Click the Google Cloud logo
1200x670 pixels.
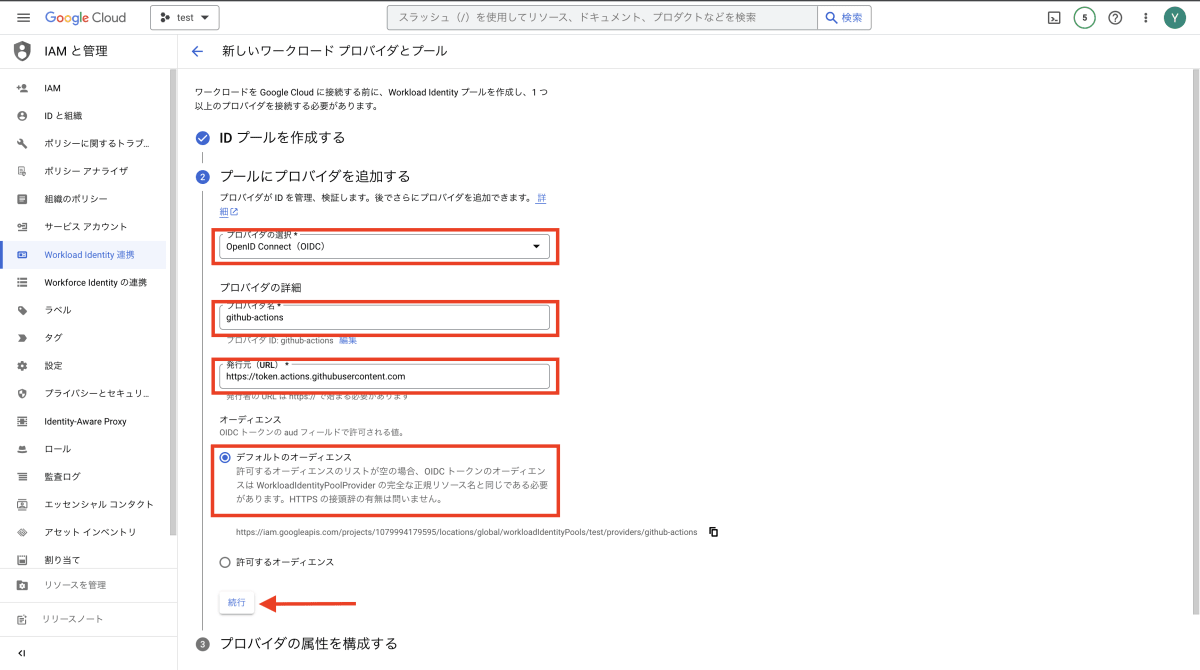point(84,18)
